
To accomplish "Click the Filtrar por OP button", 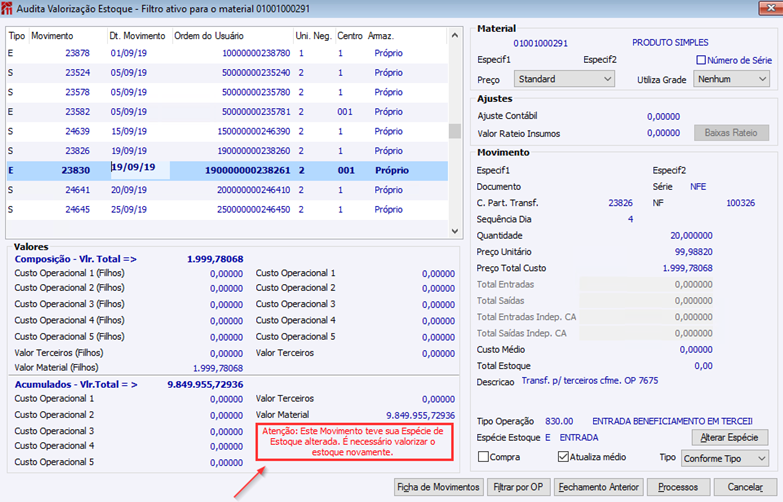I will tap(518, 487).
